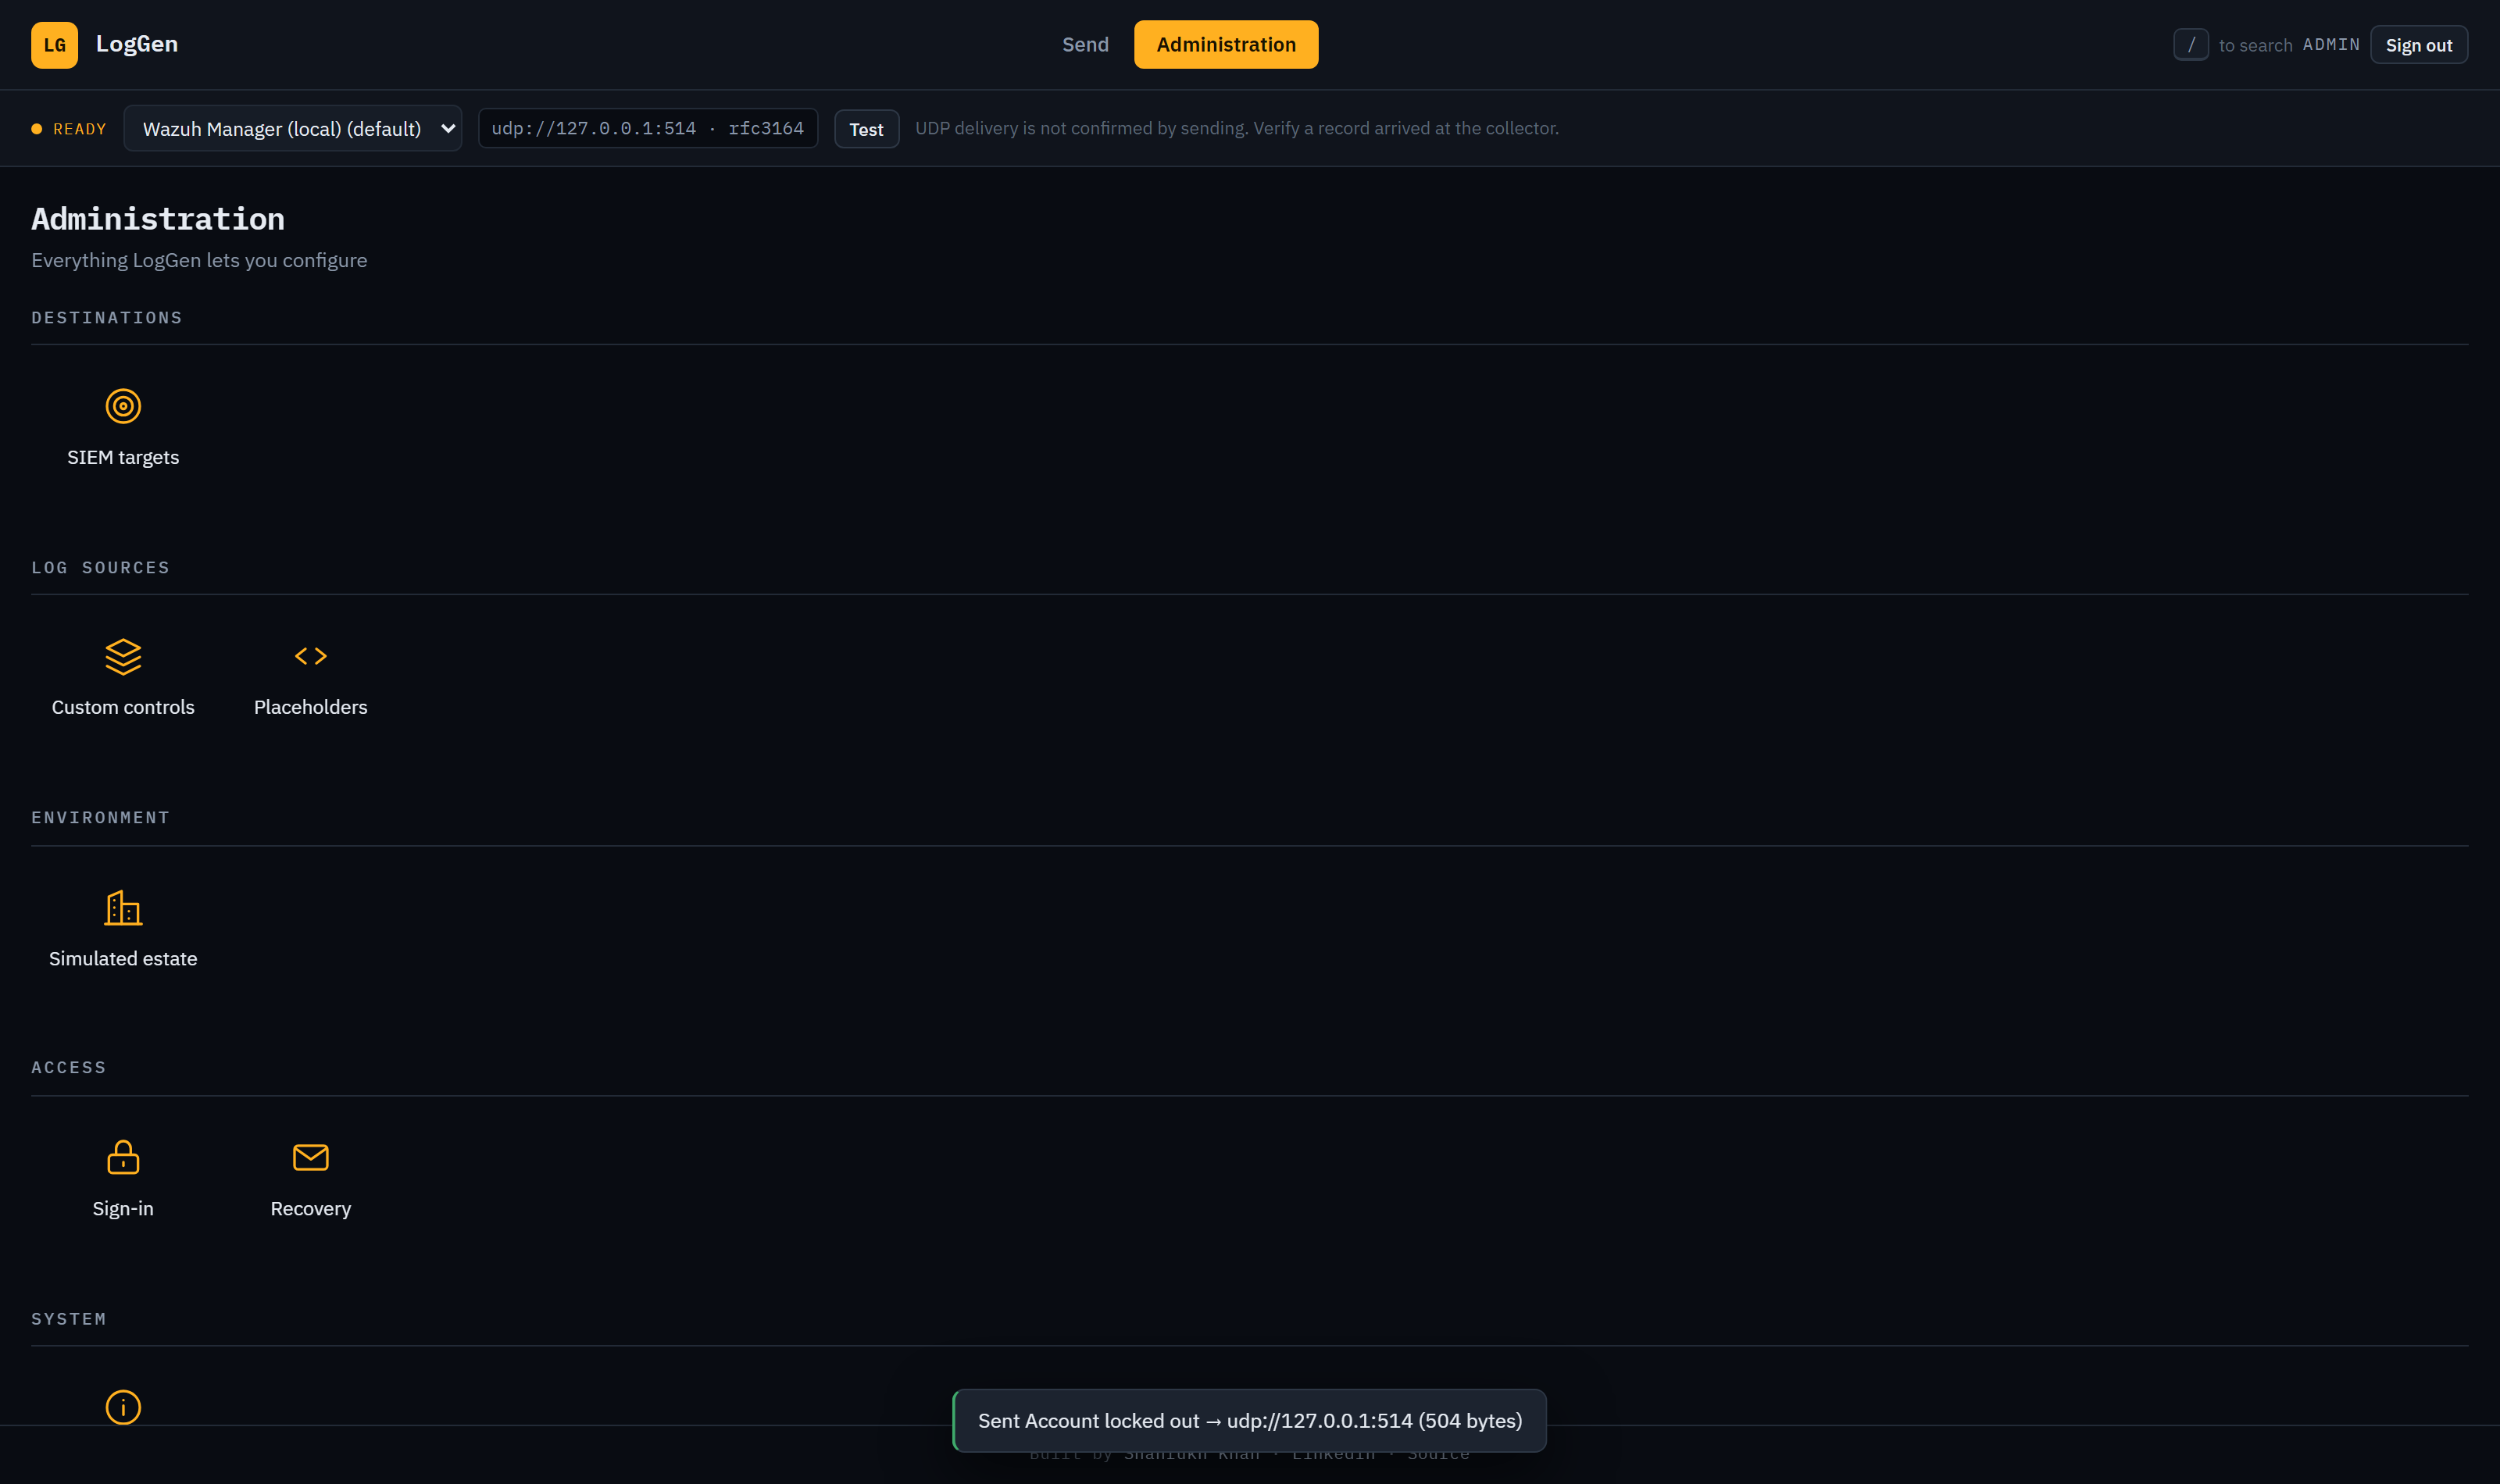Click the ACCESS section heading
This screenshot has height=1484, width=2500.
tap(68, 1068)
